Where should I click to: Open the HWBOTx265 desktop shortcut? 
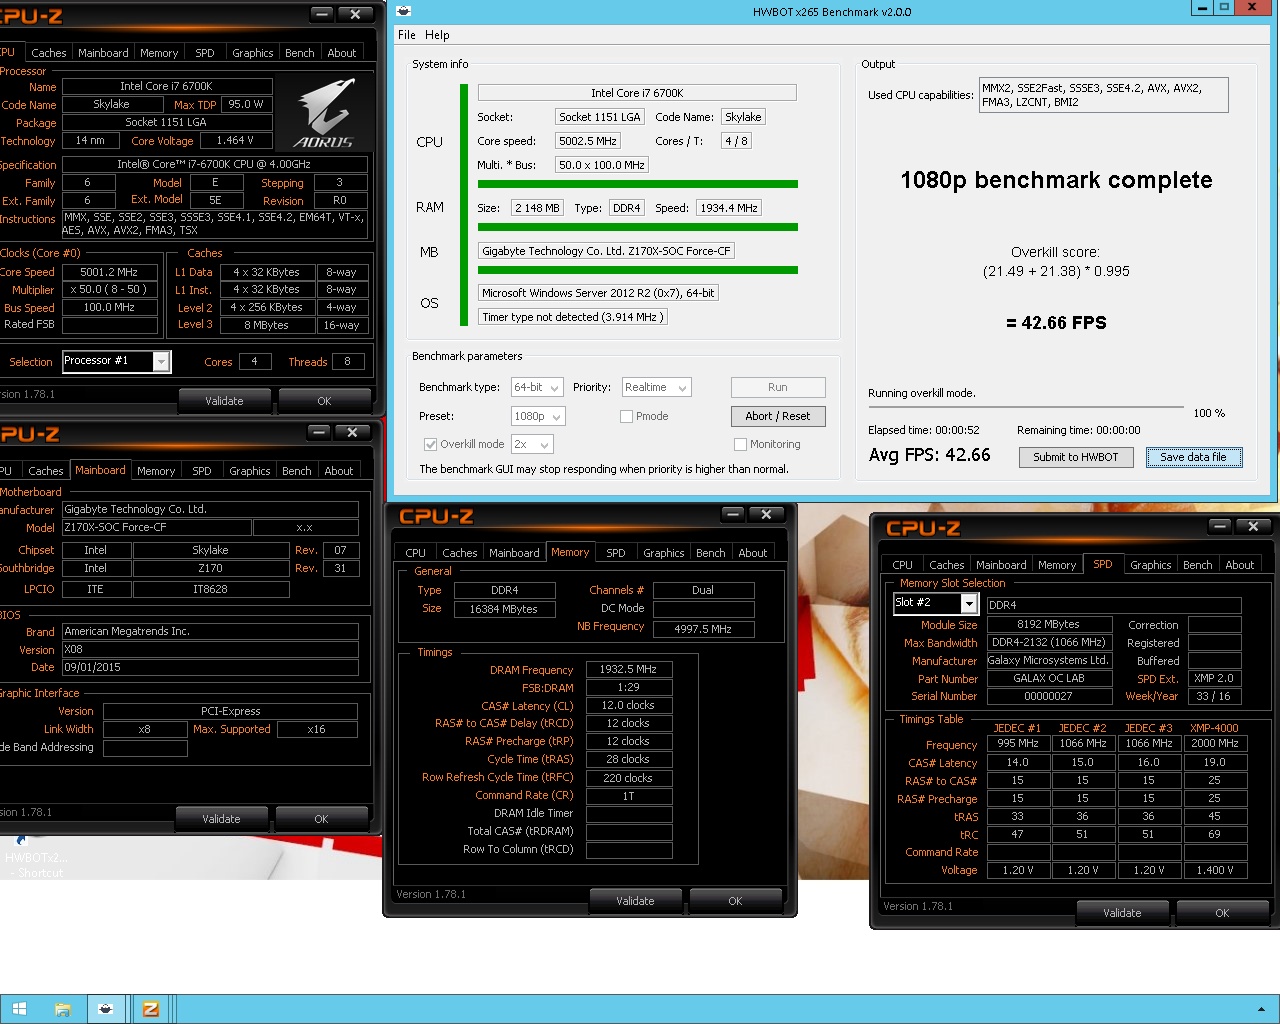click(34, 858)
